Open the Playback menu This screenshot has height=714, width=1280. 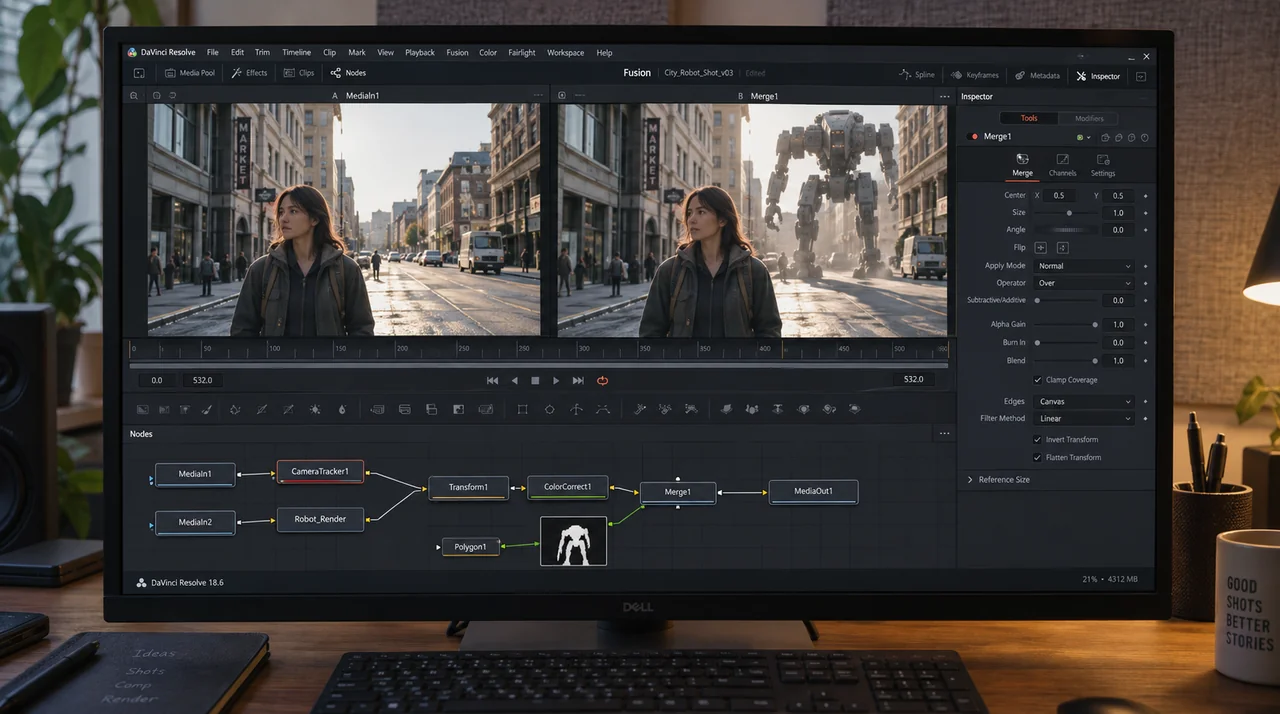(x=420, y=52)
